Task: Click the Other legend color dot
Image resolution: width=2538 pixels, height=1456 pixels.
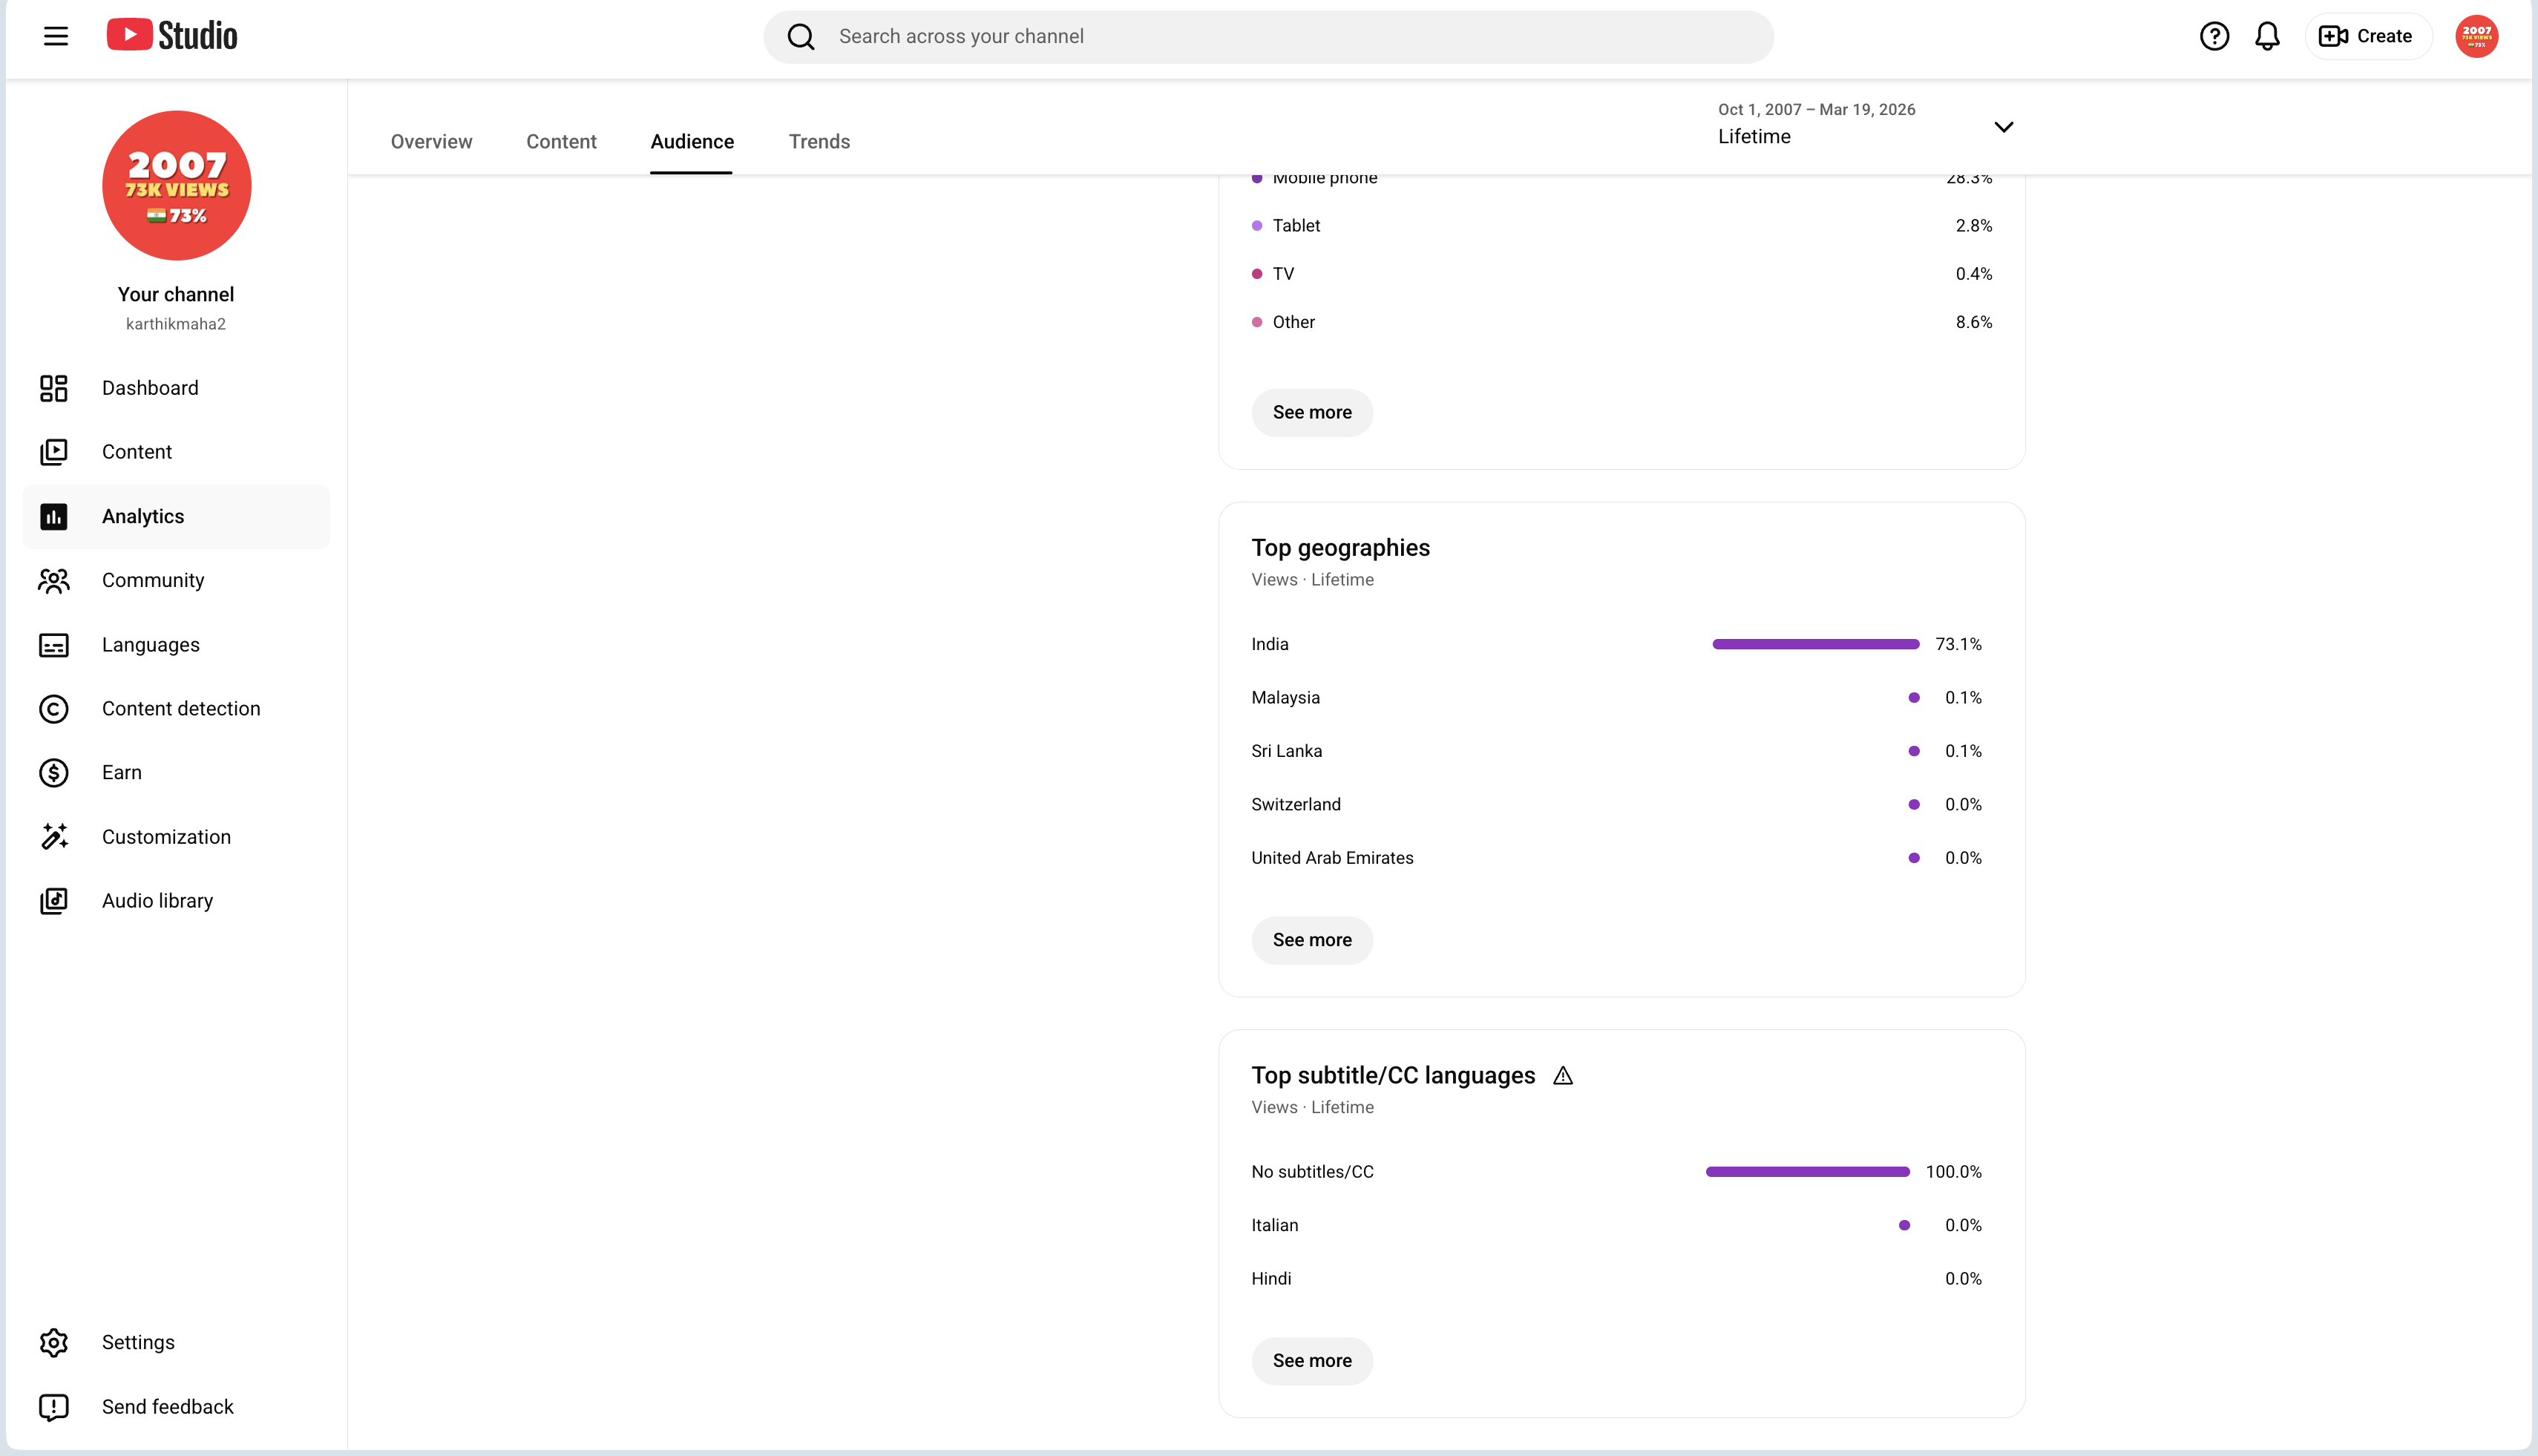Action: (x=1257, y=322)
